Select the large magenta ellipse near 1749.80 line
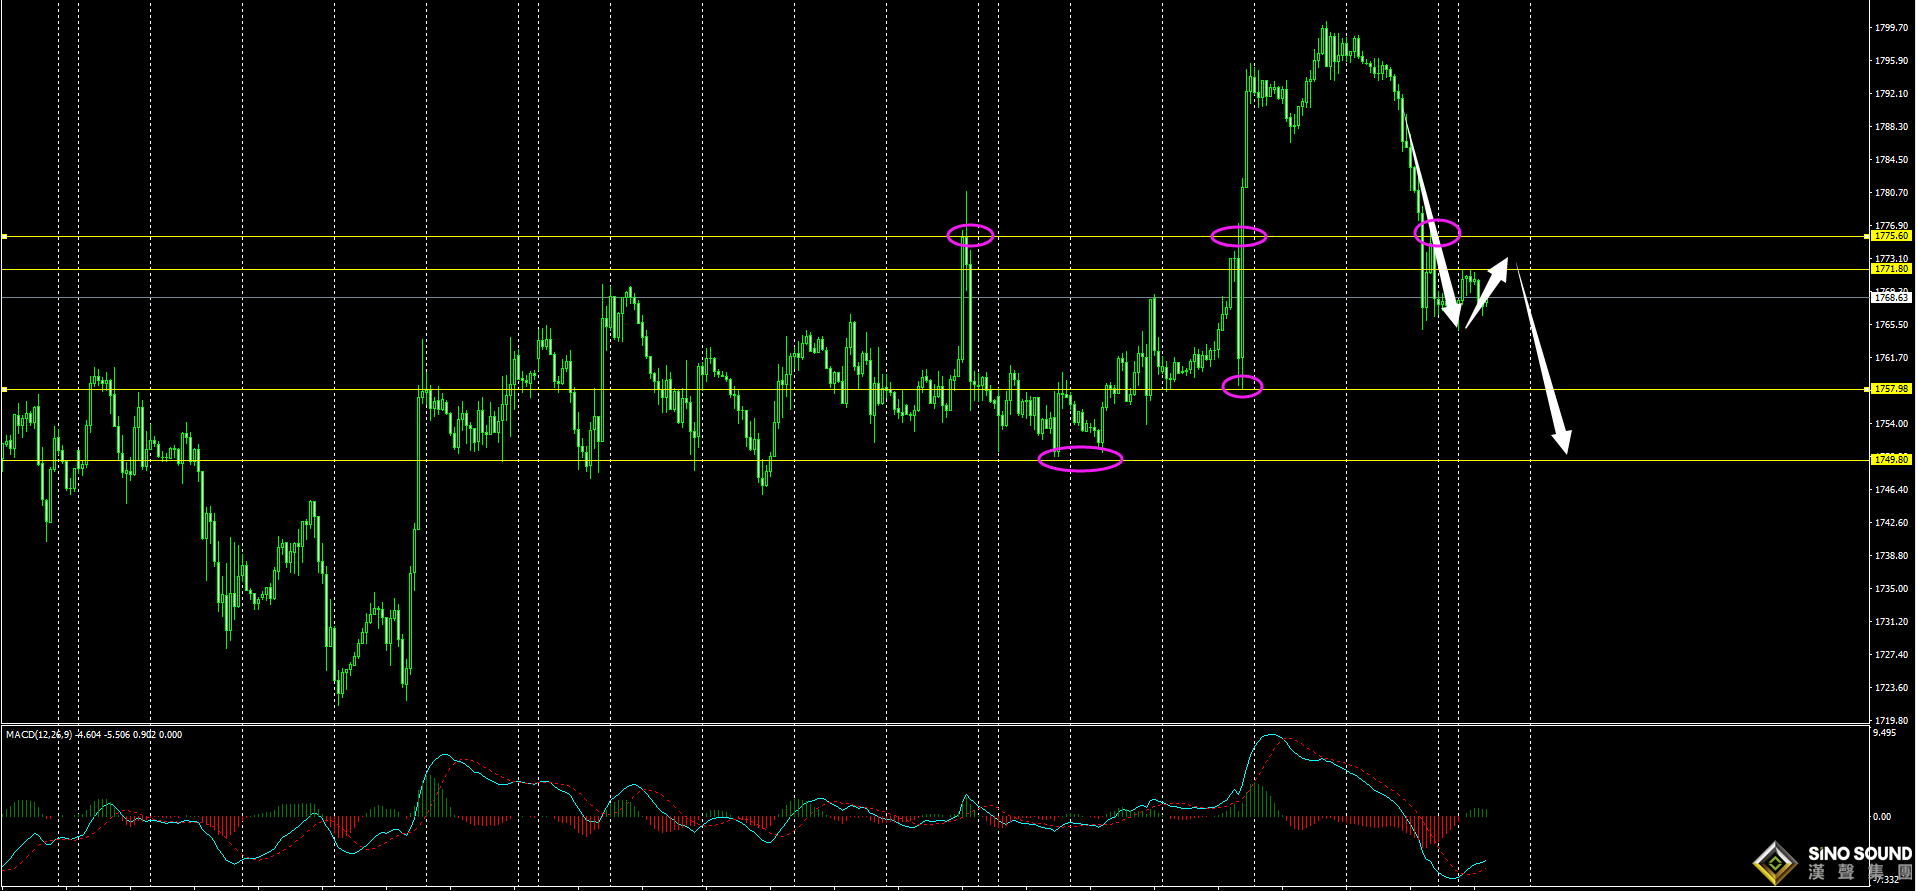The image size is (1917, 891). [1080, 459]
